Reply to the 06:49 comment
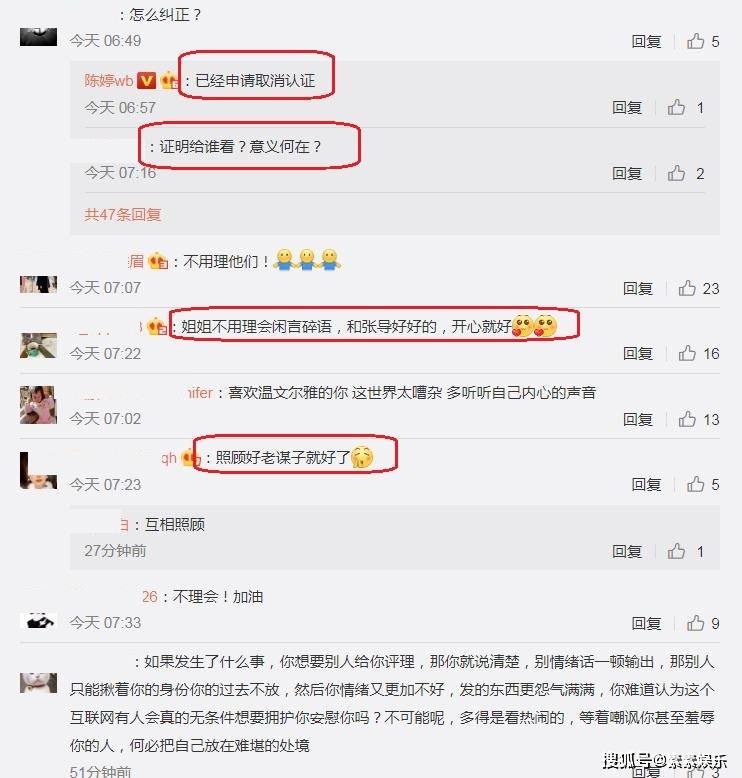 (646, 41)
